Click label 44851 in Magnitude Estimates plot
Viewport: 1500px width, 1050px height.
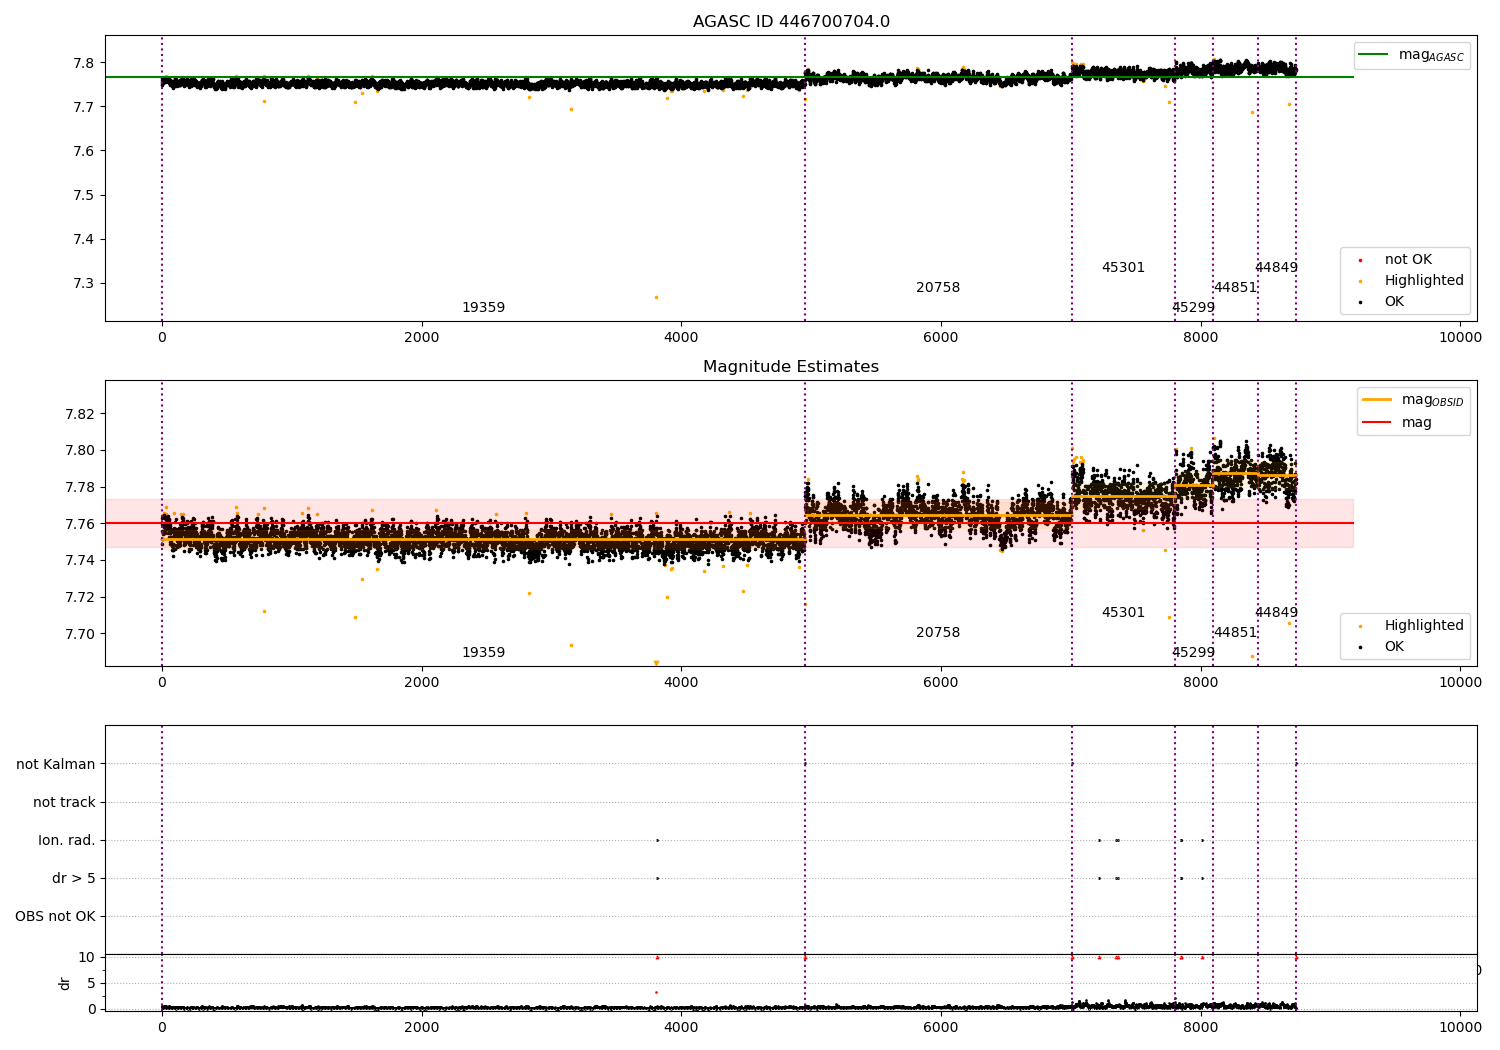(x=1235, y=633)
